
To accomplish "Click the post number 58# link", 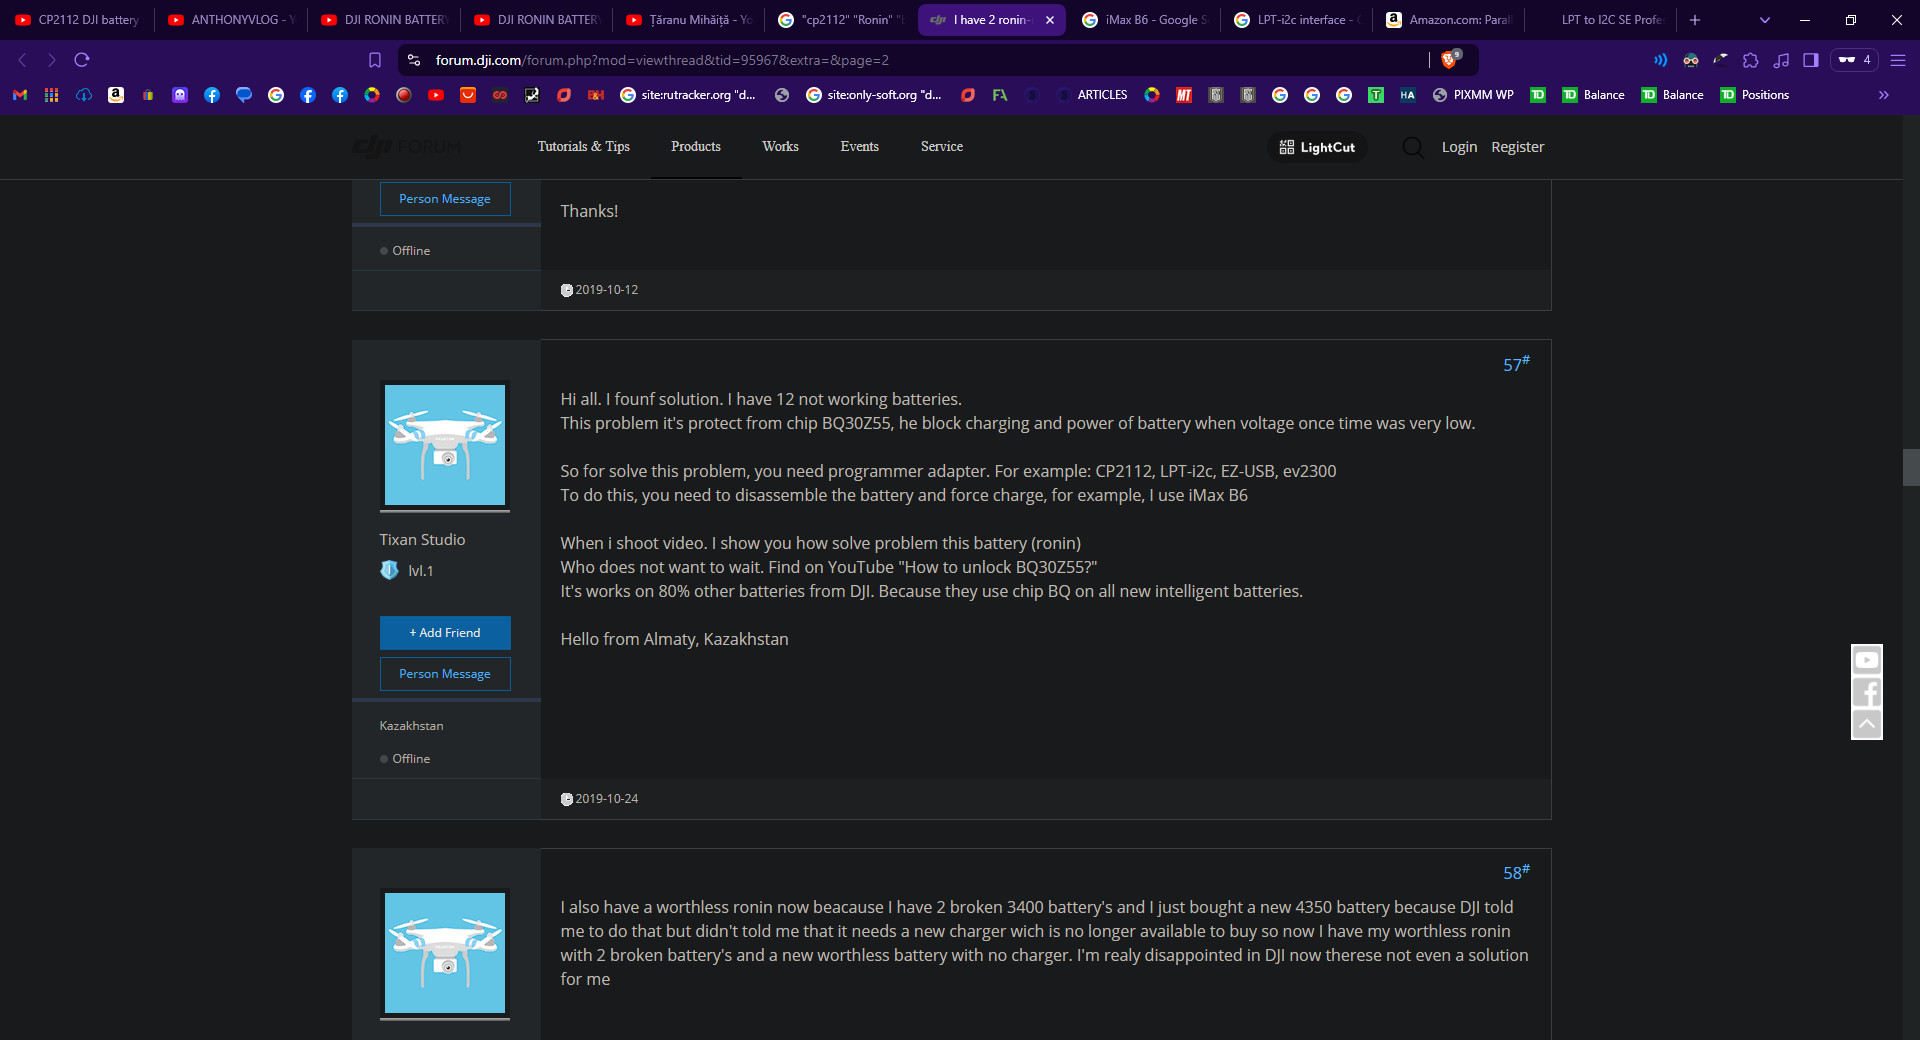I will [x=1516, y=872].
